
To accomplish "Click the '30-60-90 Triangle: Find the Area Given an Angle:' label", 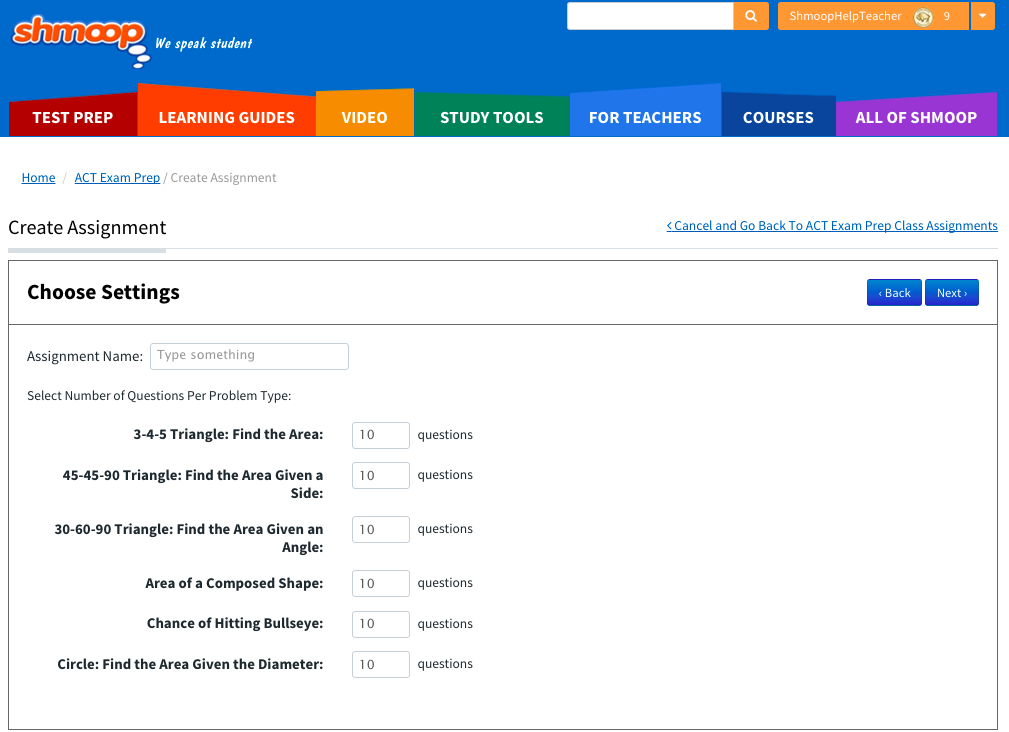I will coord(189,538).
